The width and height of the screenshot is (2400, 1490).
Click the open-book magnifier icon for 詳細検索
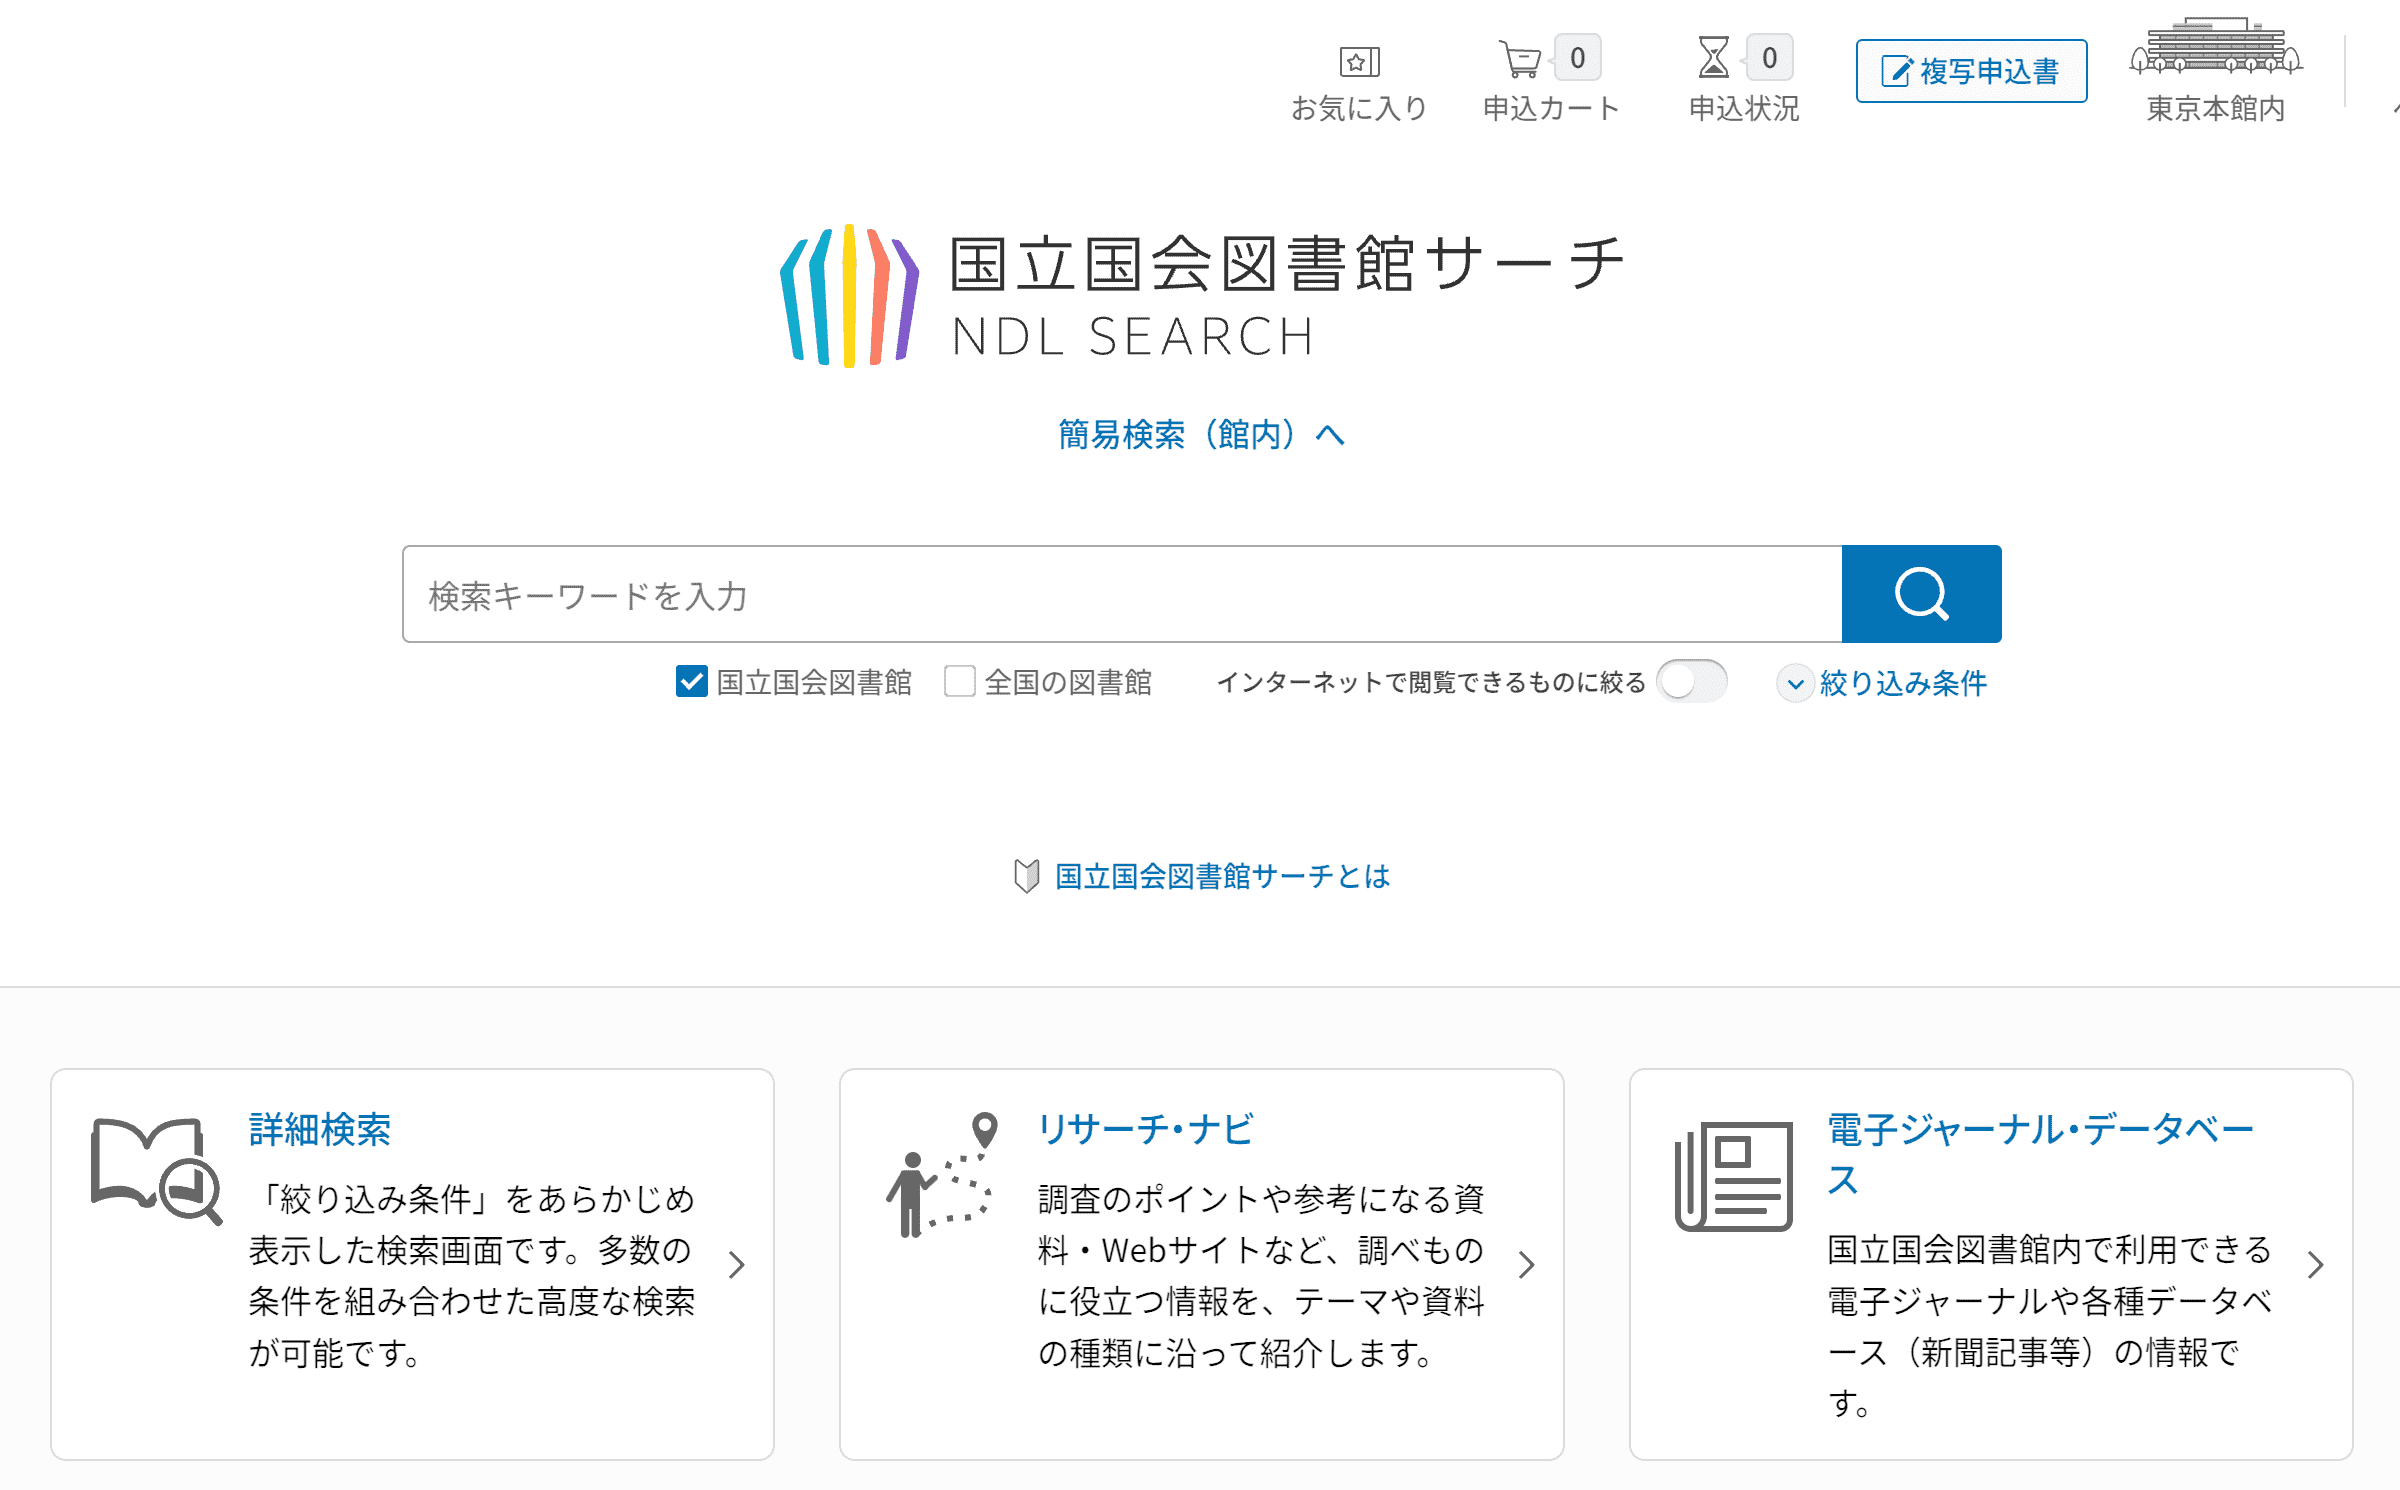point(156,1170)
